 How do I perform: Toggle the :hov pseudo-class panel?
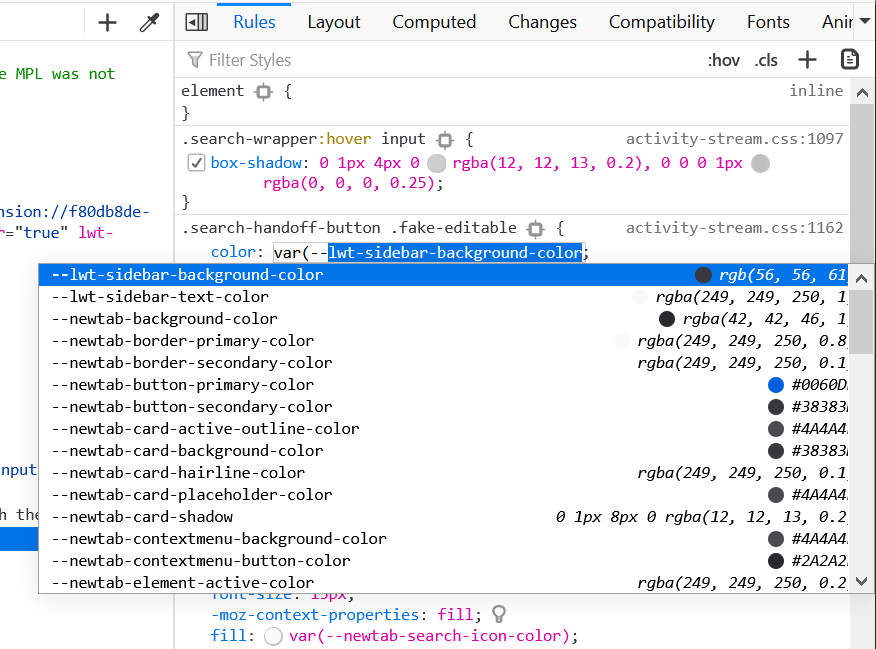tap(723, 60)
